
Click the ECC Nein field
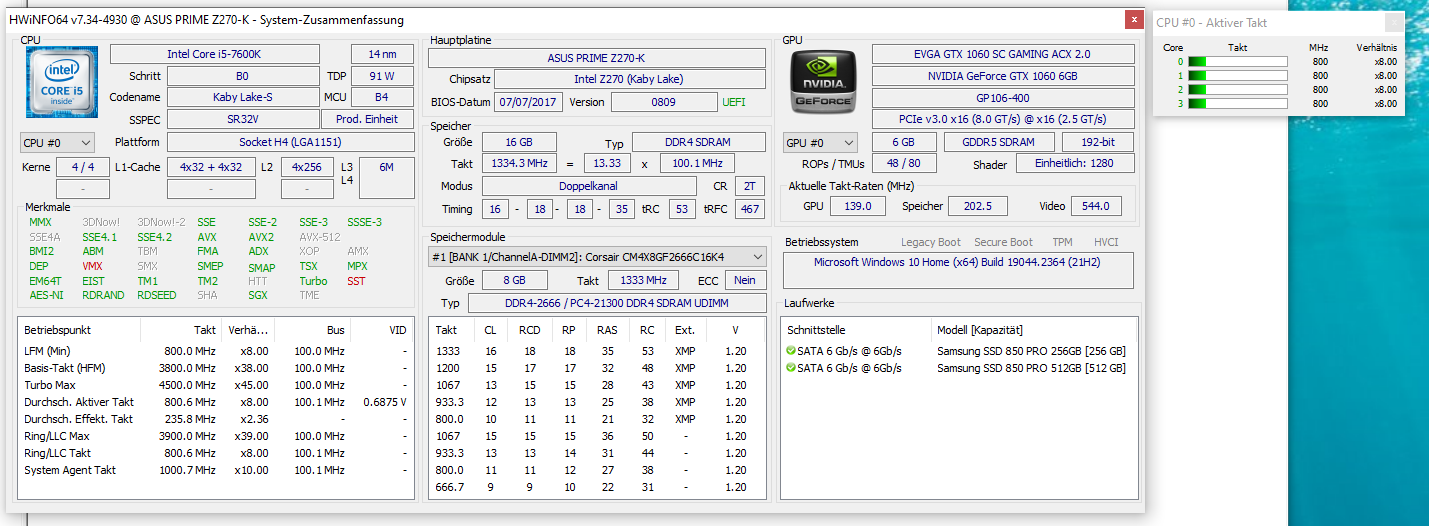(x=745, y=280)
